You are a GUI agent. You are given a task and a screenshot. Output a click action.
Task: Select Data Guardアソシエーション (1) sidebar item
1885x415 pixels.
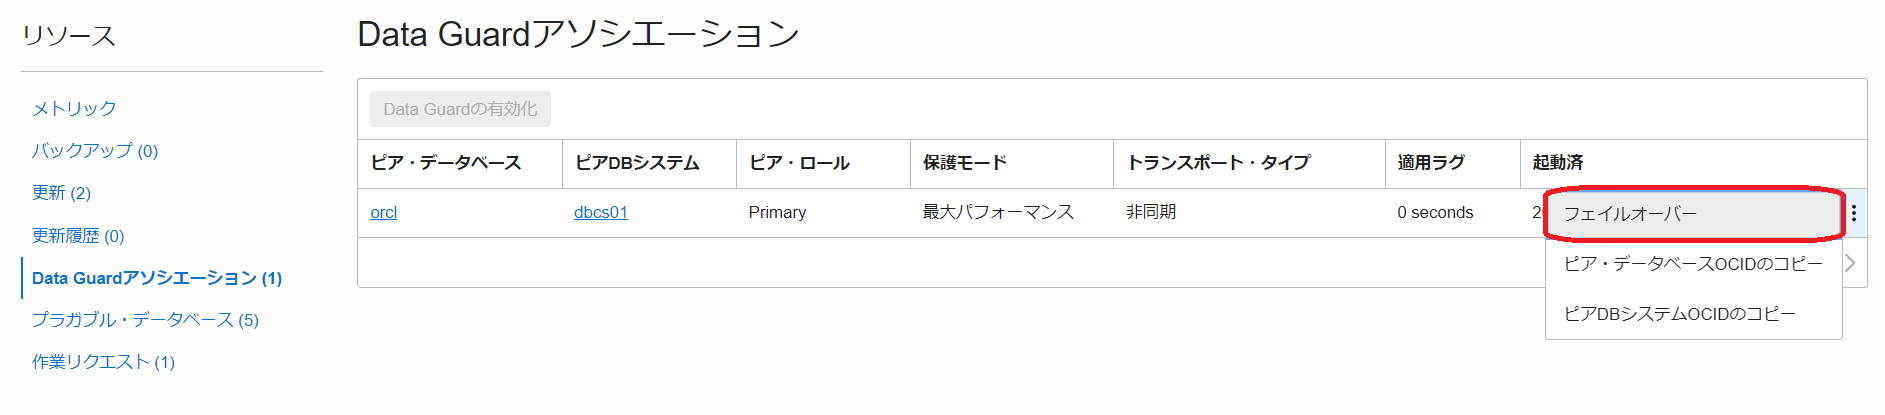[157, 278]
